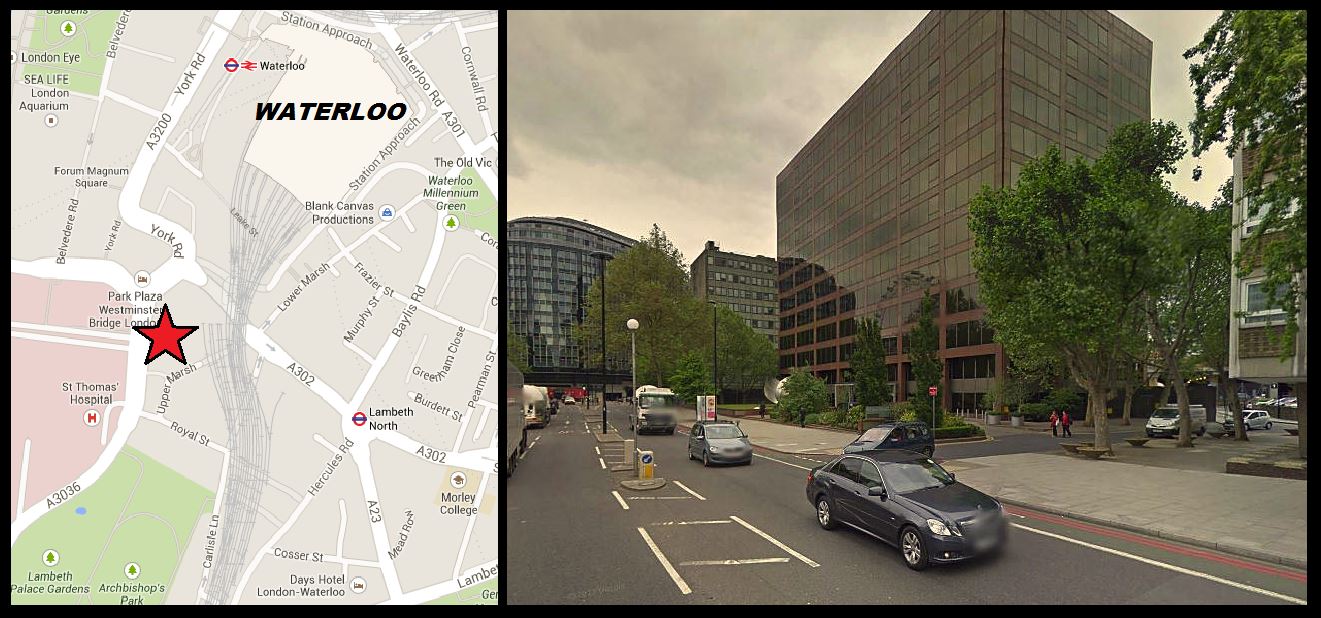
Task: Click the St Thomas' Hospital marker icon
Action: (92, 418)
